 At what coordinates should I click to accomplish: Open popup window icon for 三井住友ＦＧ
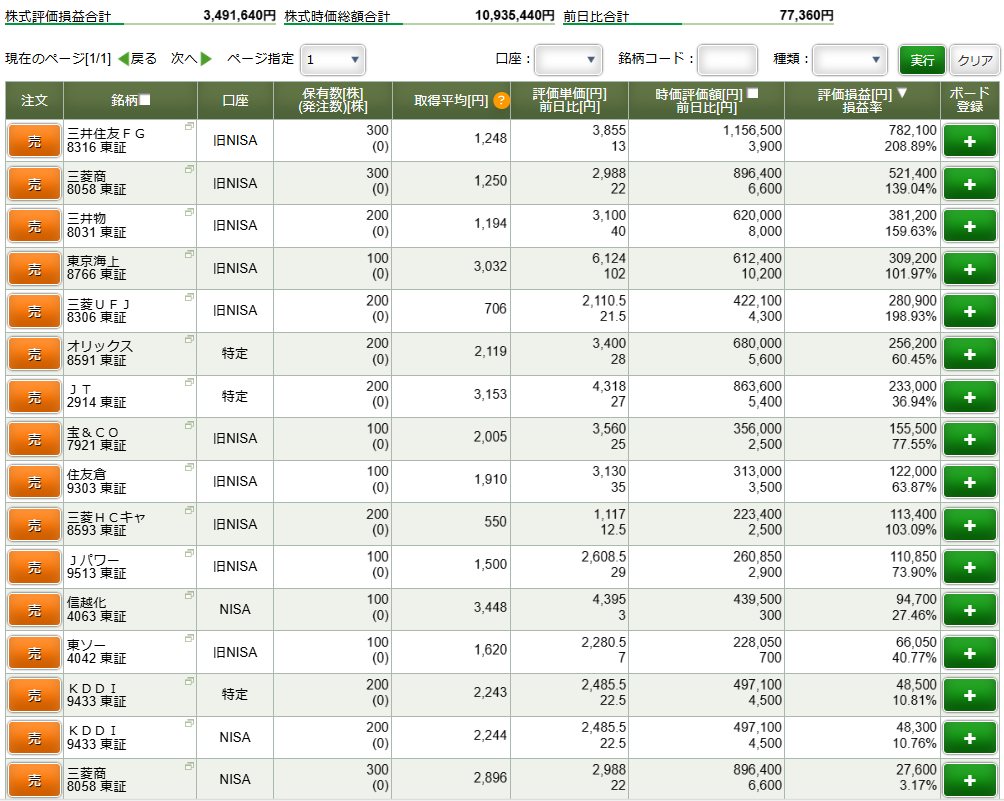click(189, 126)
